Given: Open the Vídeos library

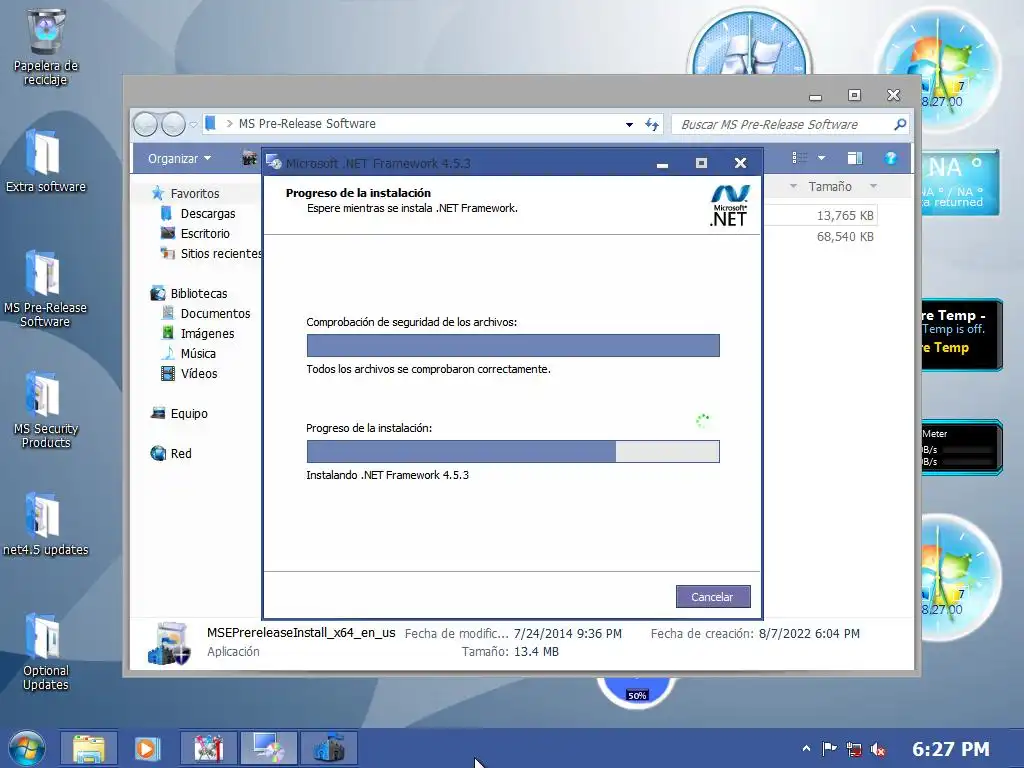Looking at the screenshot, I should 199,374.
